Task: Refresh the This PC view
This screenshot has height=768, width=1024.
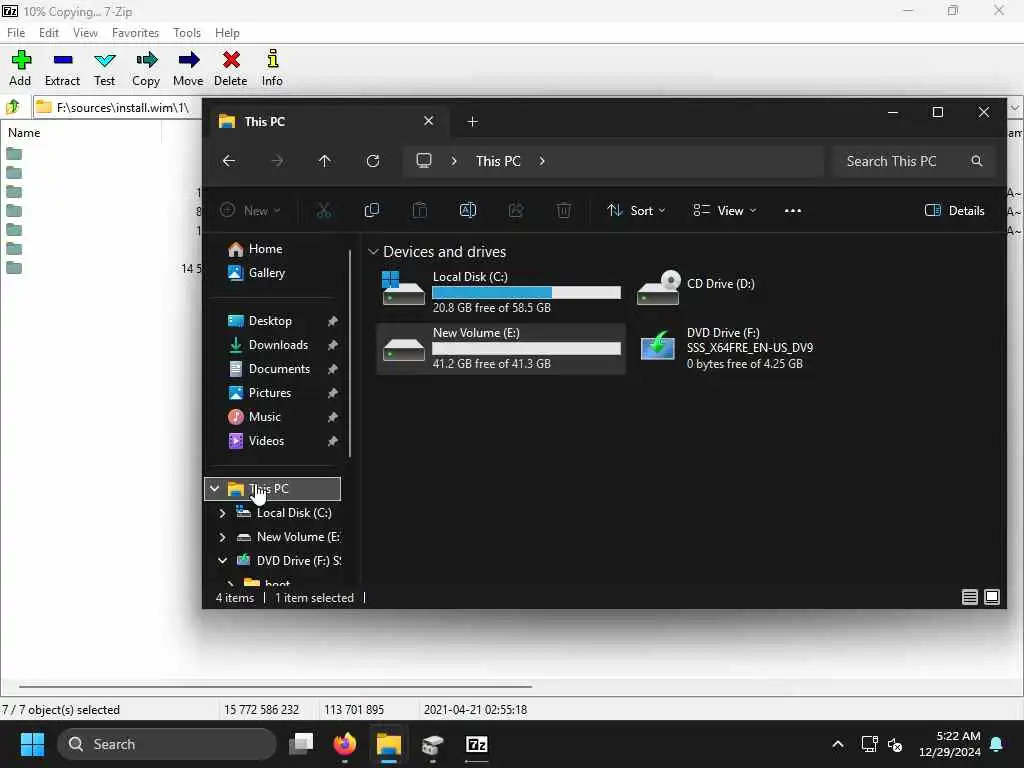Action: 373,161
